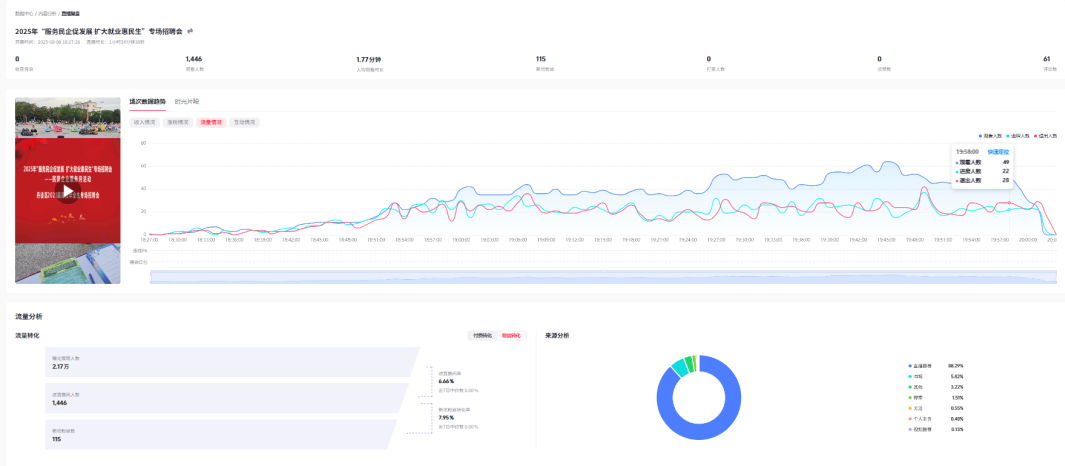
Task: Switch funnel to 付费转化 view
Action: [x=483, y=336]
